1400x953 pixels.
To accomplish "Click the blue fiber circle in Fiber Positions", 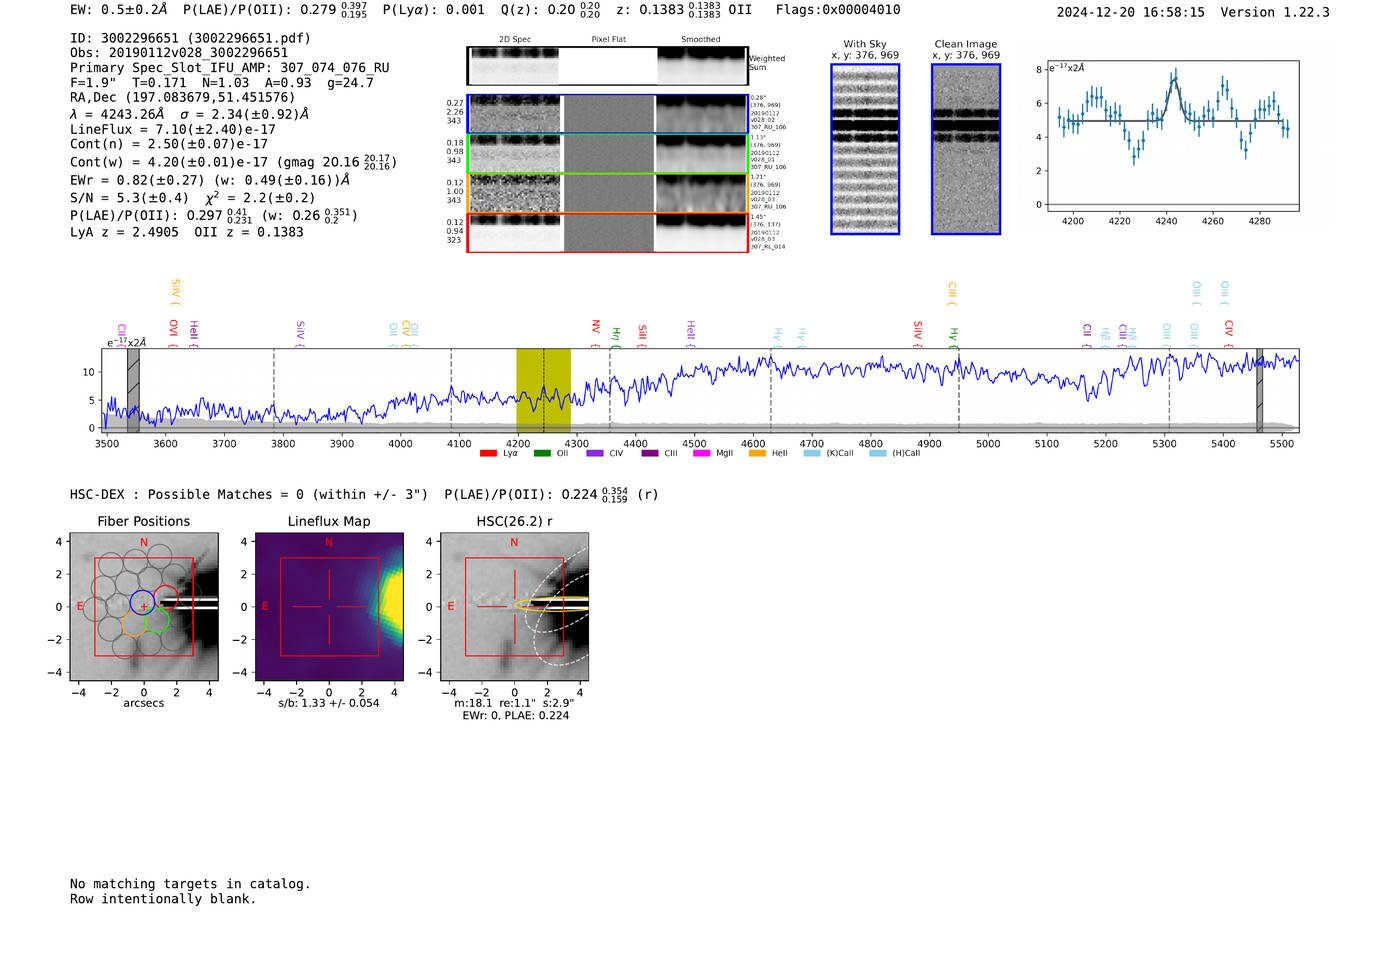I will coord(142,602).
